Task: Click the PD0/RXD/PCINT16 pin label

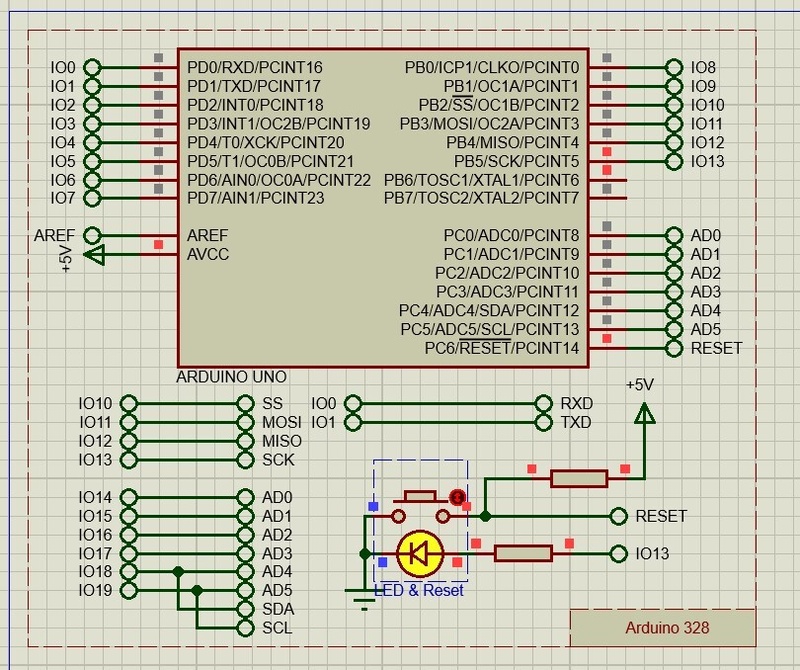Action: tap(255, 67)
